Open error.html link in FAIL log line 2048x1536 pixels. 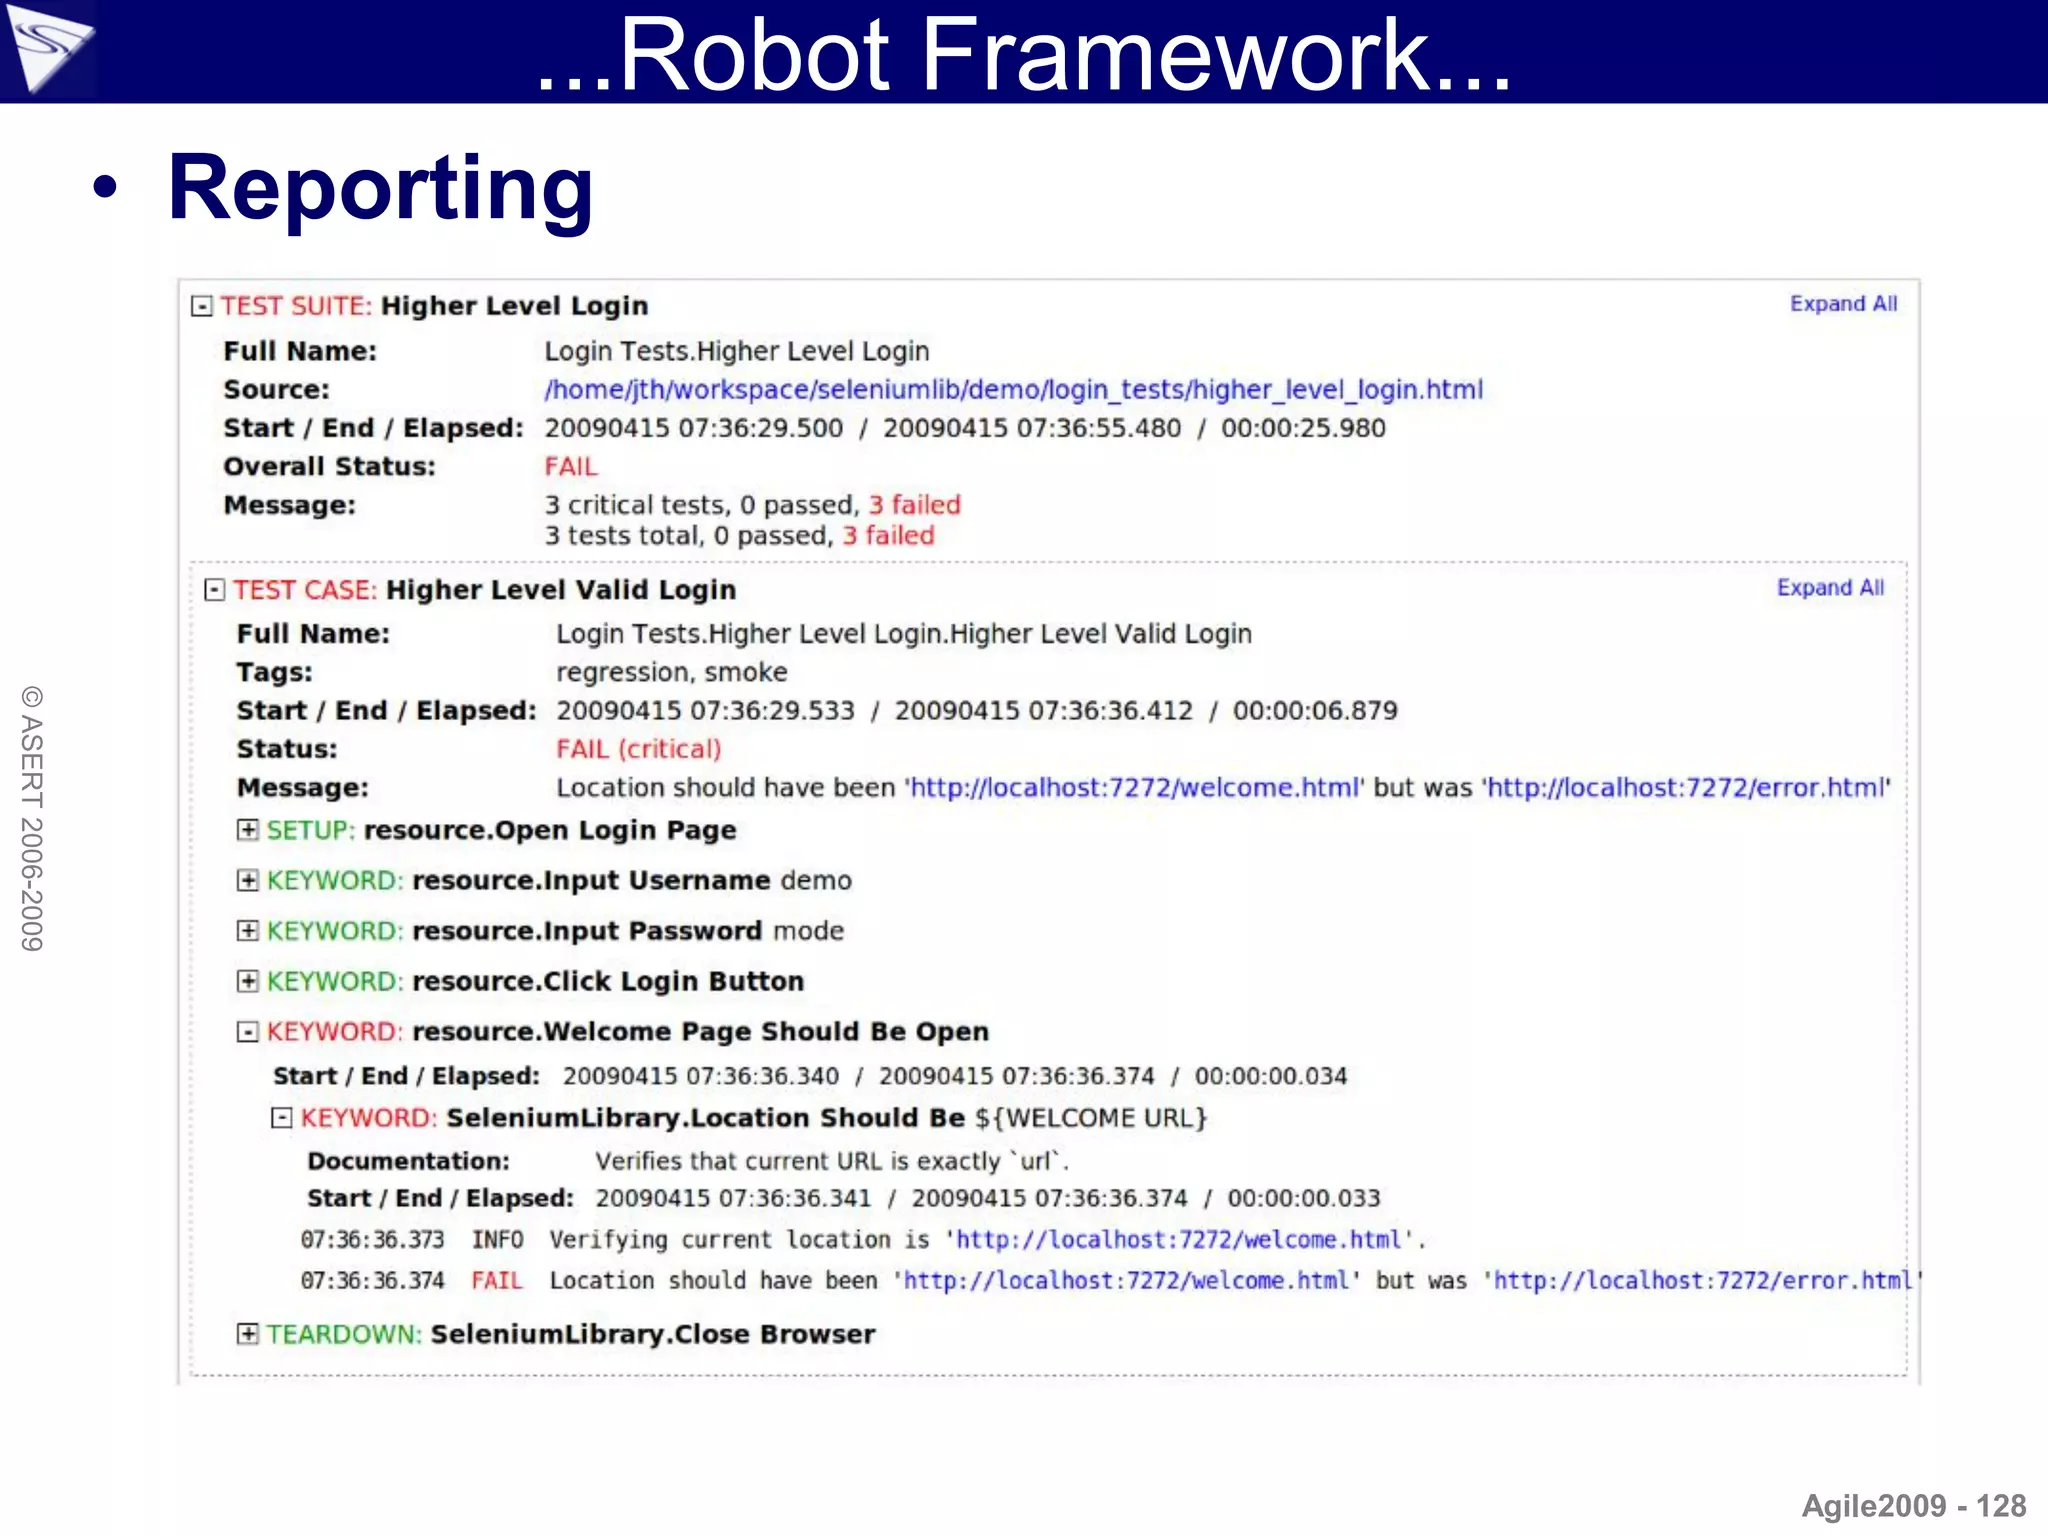pos(1703,1281)
